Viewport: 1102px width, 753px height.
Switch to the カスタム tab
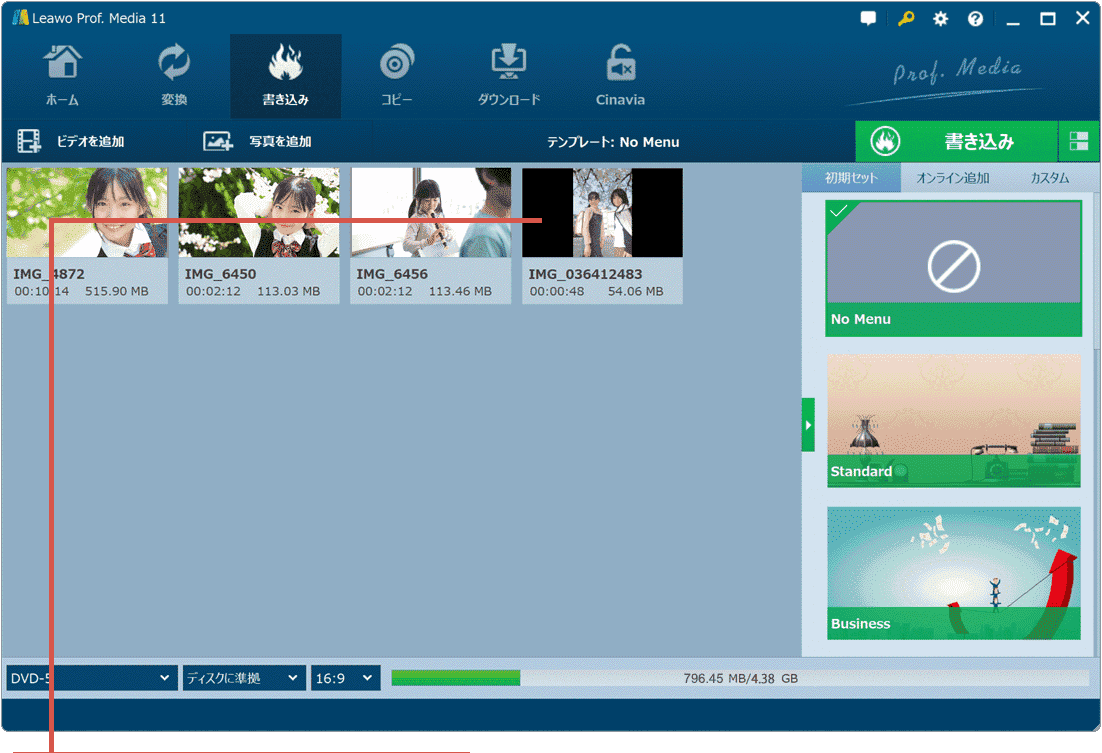pos(1049,178)
